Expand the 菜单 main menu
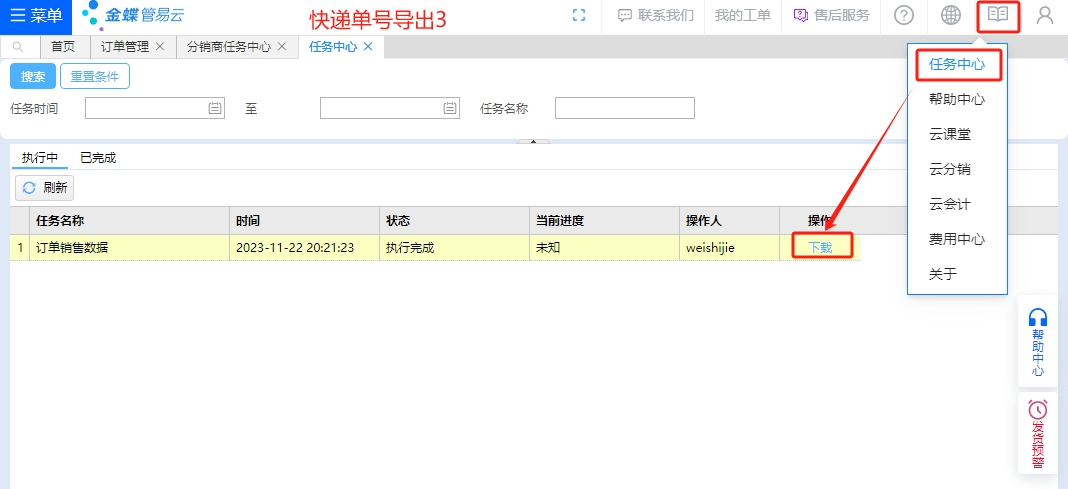The image size is (1068, 489). pyautogui.click(x=36, y=15)
